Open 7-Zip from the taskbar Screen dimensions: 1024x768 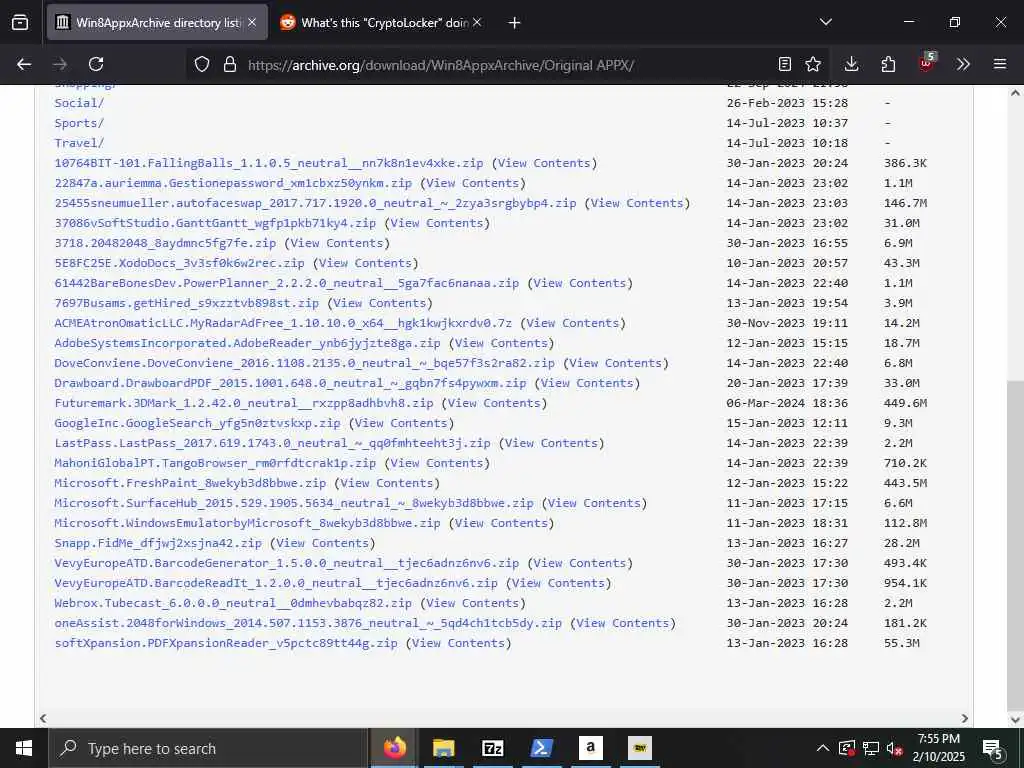(x=492, y=748)
